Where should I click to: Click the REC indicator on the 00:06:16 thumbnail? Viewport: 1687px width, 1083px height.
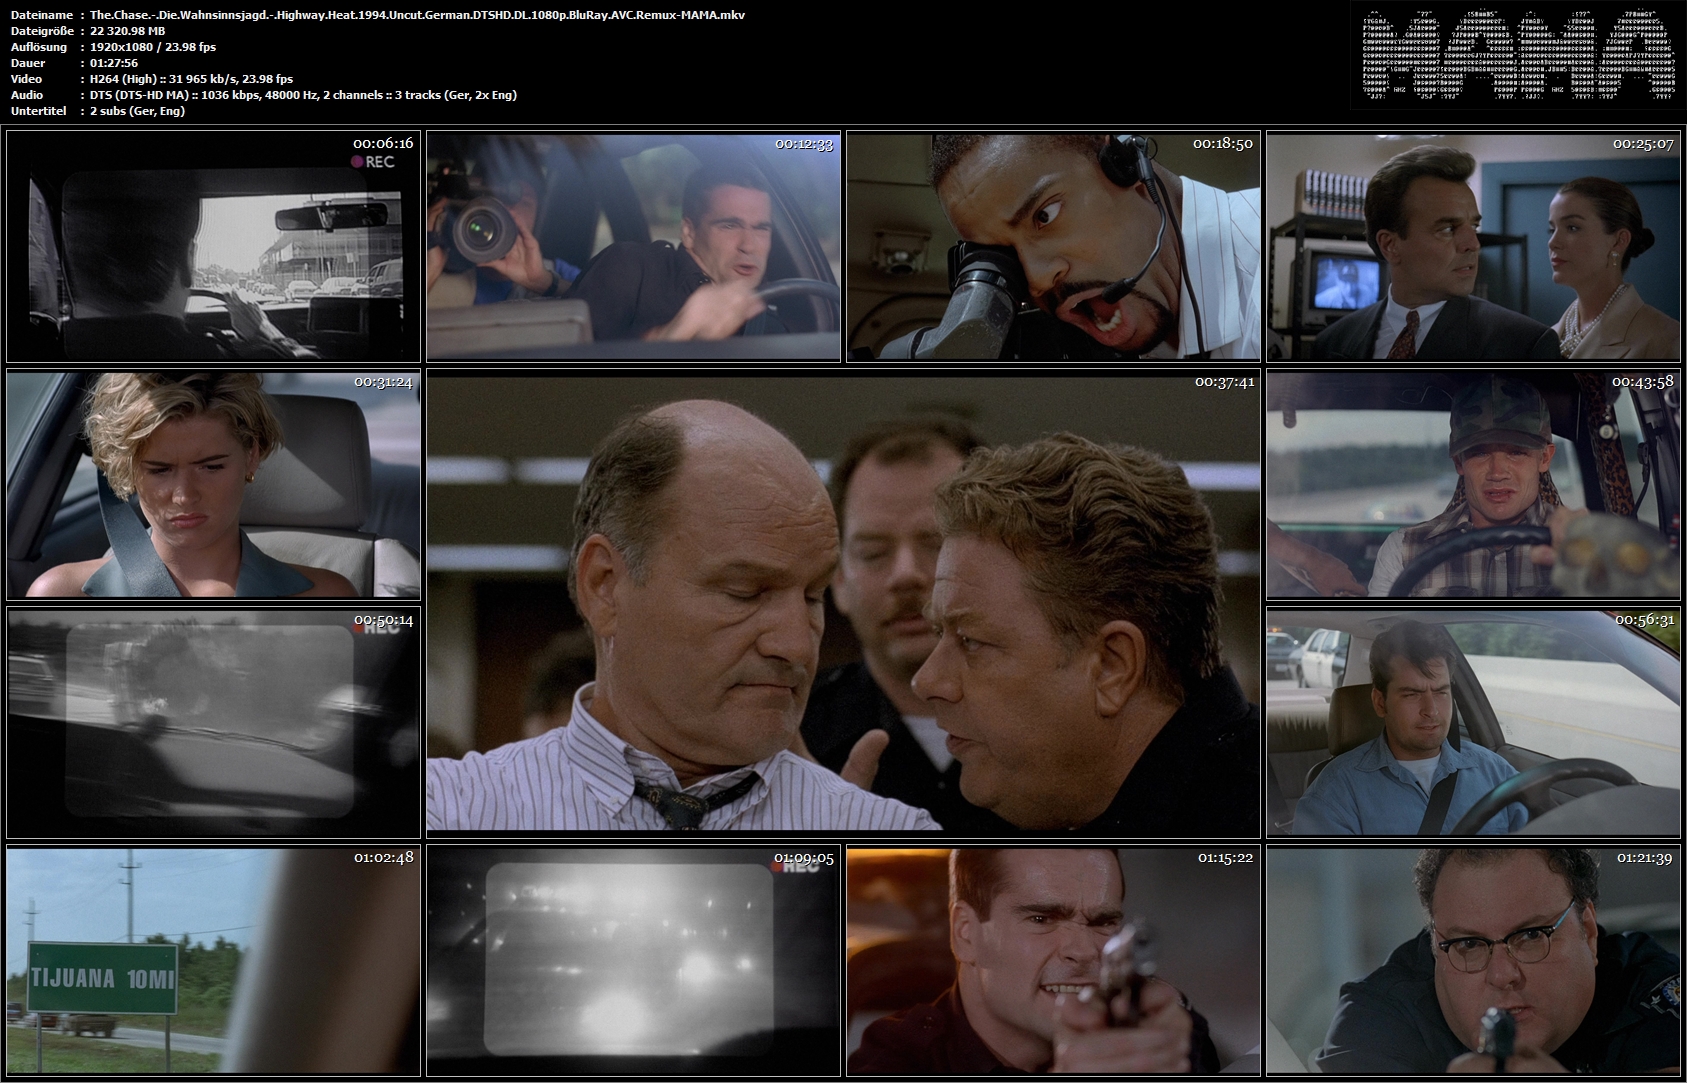click(372, 161)
